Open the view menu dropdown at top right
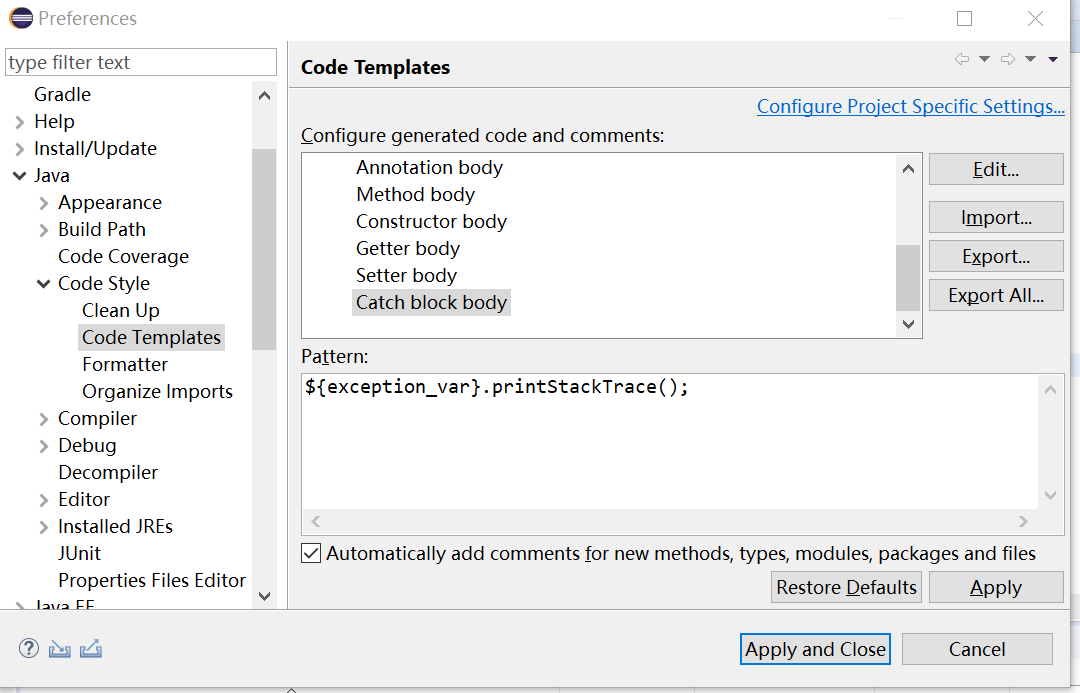Image resolution: width=1080 pixels, height=693 pixels. 1052,59
